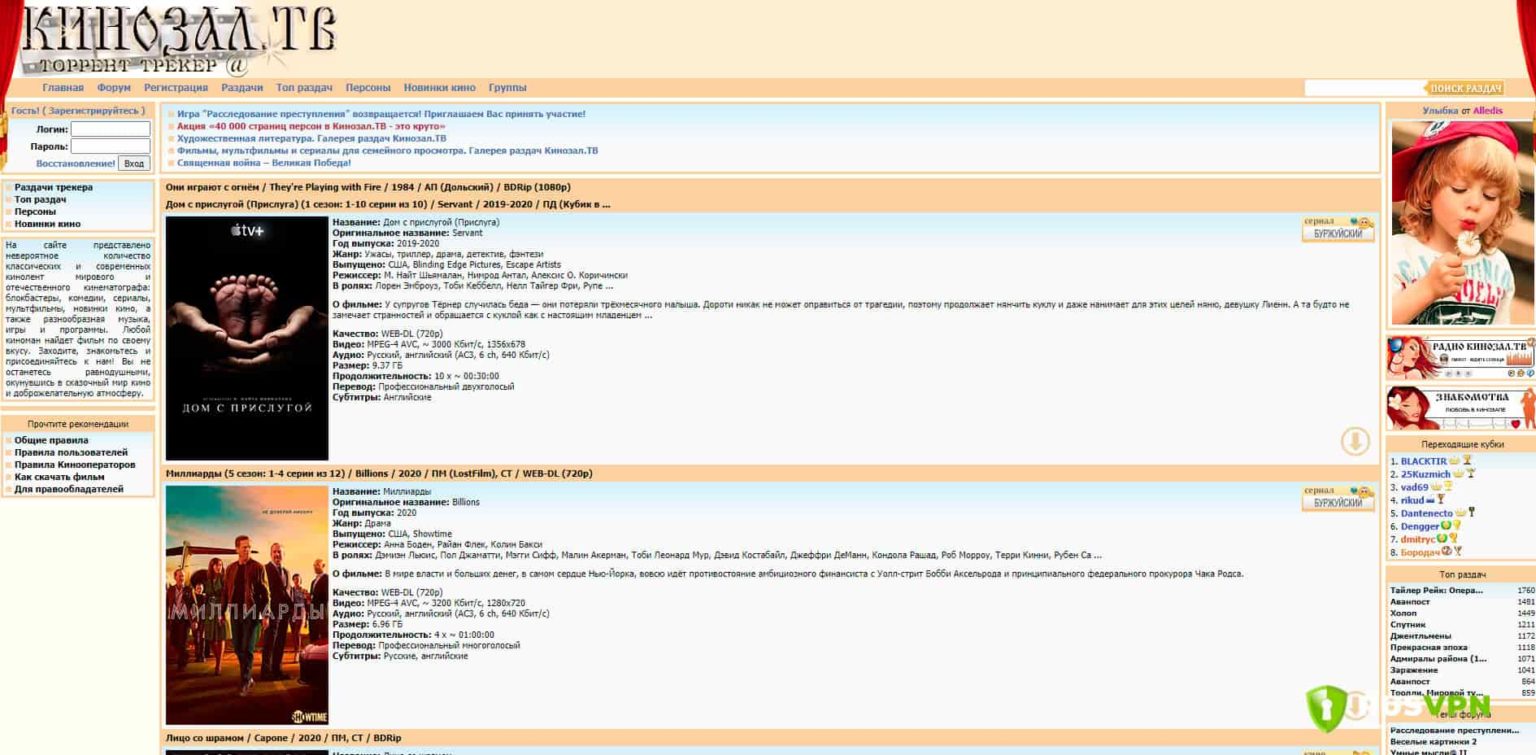Go to Регистрация in top menu
Screen dimensions: 1536x755
[x=176, y=88]
